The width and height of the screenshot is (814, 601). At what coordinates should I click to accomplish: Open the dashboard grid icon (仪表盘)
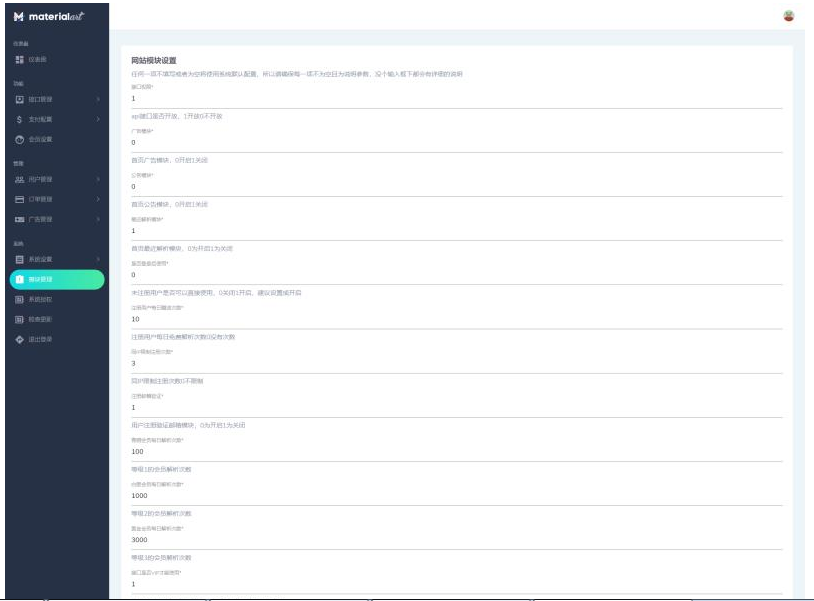[x=19, y=60]
